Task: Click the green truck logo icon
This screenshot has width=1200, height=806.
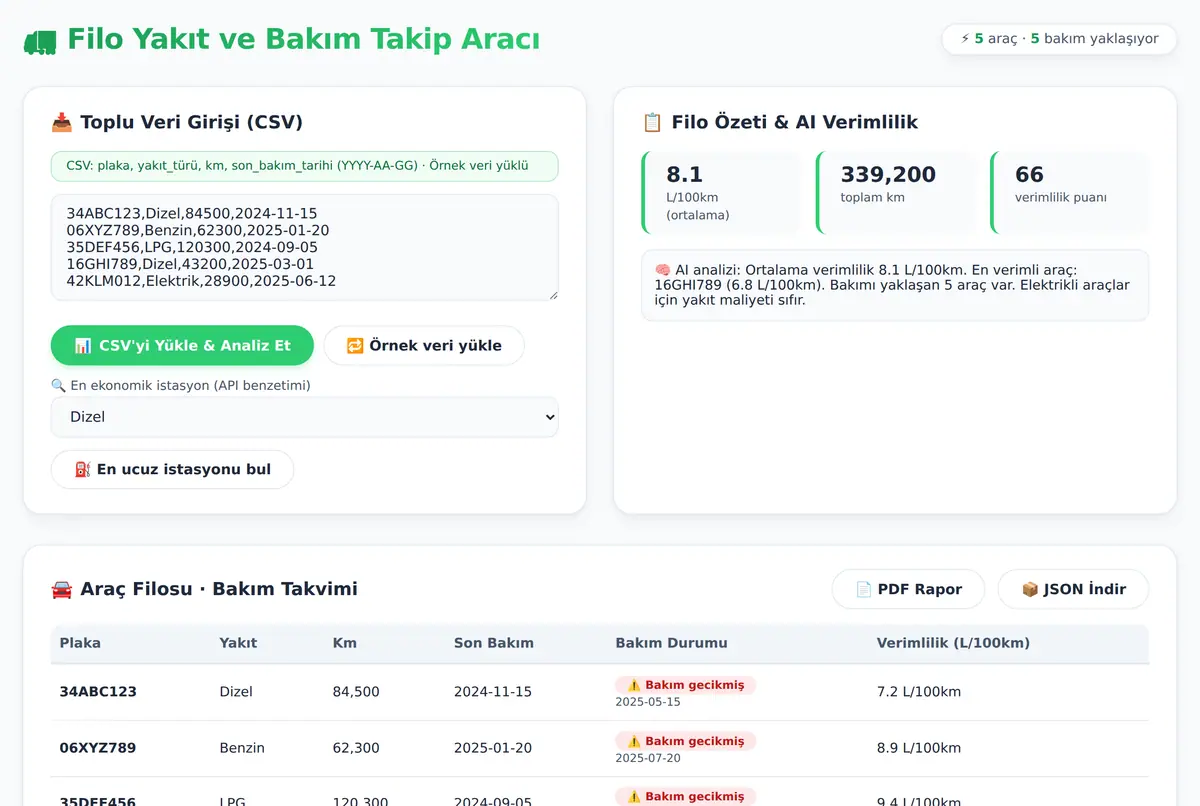Action: tap(40, 42)
